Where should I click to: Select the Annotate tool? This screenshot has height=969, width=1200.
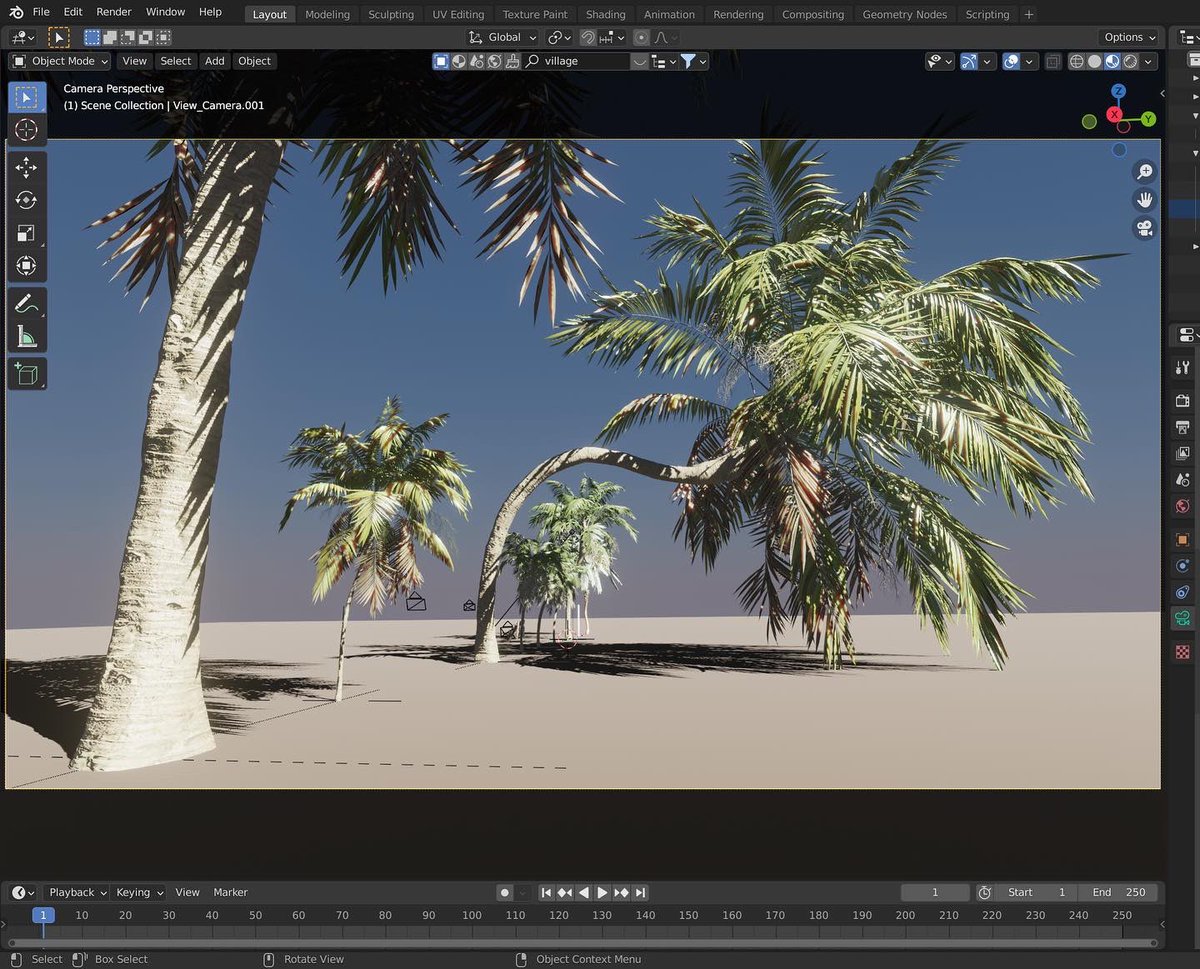[25, 303]
